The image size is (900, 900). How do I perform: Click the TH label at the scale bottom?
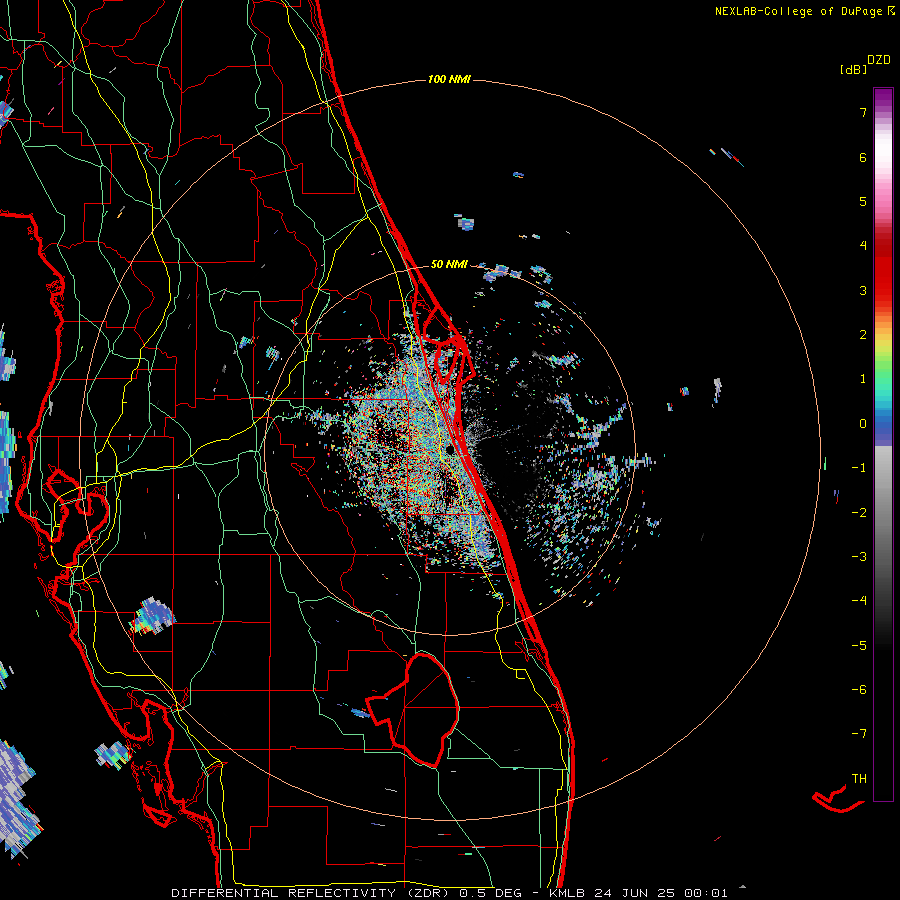[859, 779]
